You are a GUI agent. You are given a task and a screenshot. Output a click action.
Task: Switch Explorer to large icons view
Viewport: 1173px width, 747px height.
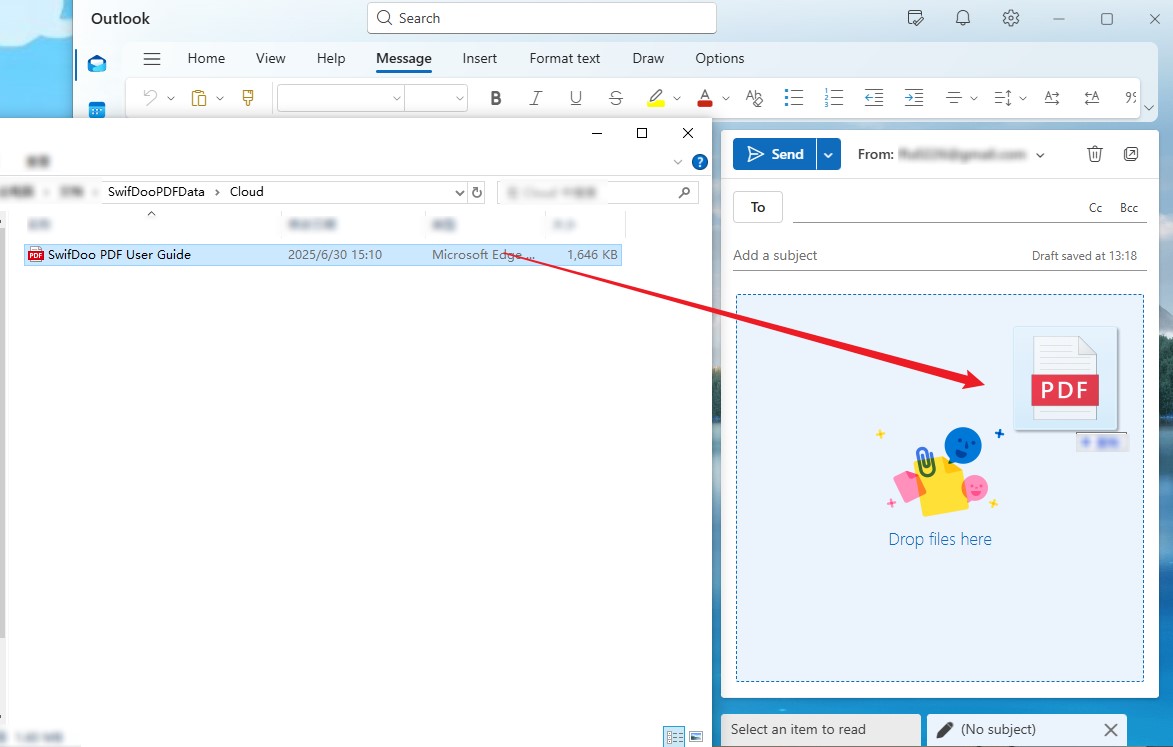[696, 737]
